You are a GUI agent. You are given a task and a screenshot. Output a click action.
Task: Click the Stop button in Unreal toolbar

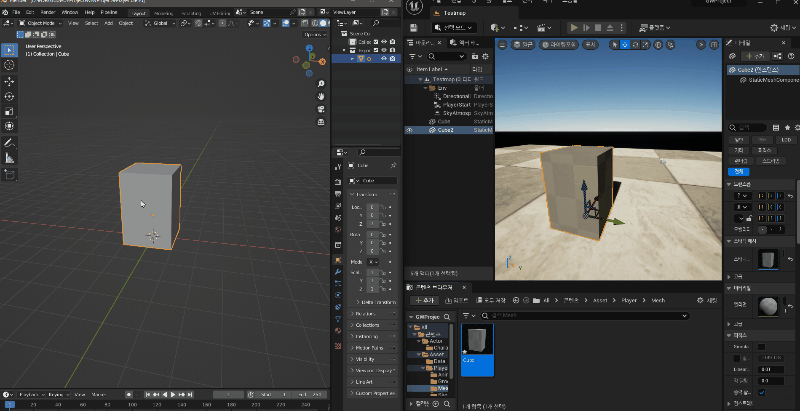pos(598,28)
